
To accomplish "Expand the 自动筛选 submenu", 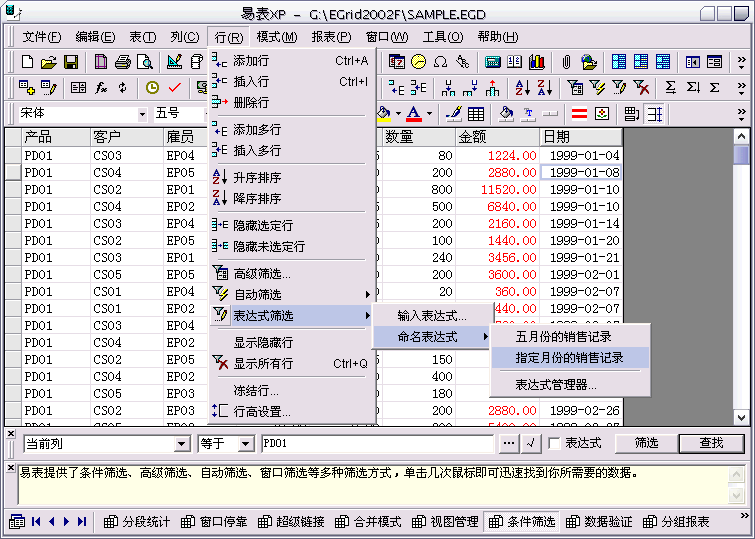I will point(291,294).
